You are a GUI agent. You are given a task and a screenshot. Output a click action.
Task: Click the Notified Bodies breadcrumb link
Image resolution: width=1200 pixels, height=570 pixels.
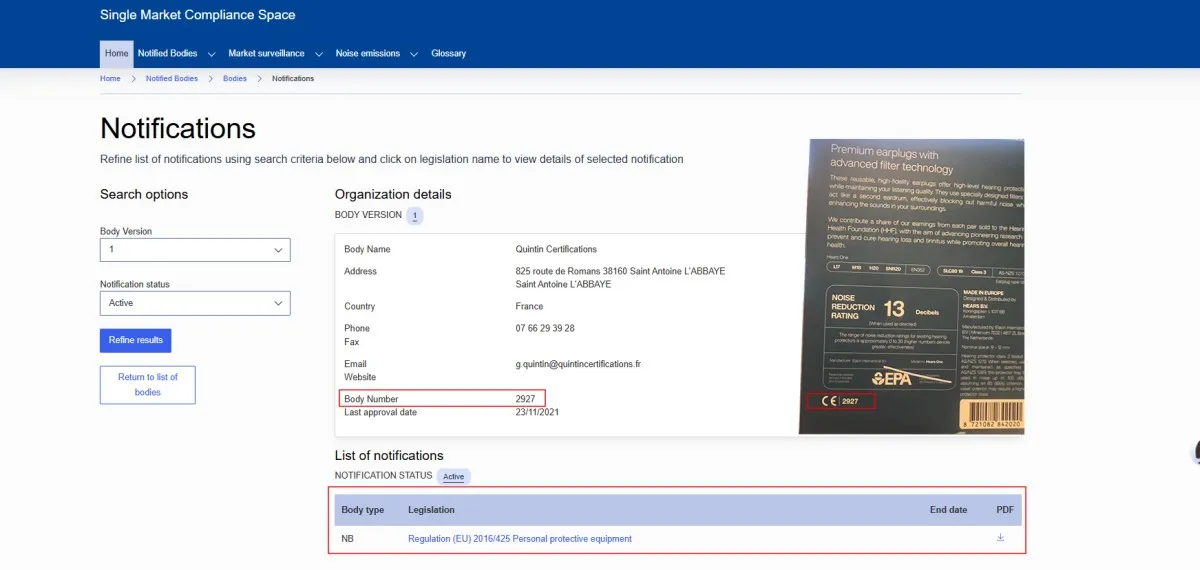172,78
